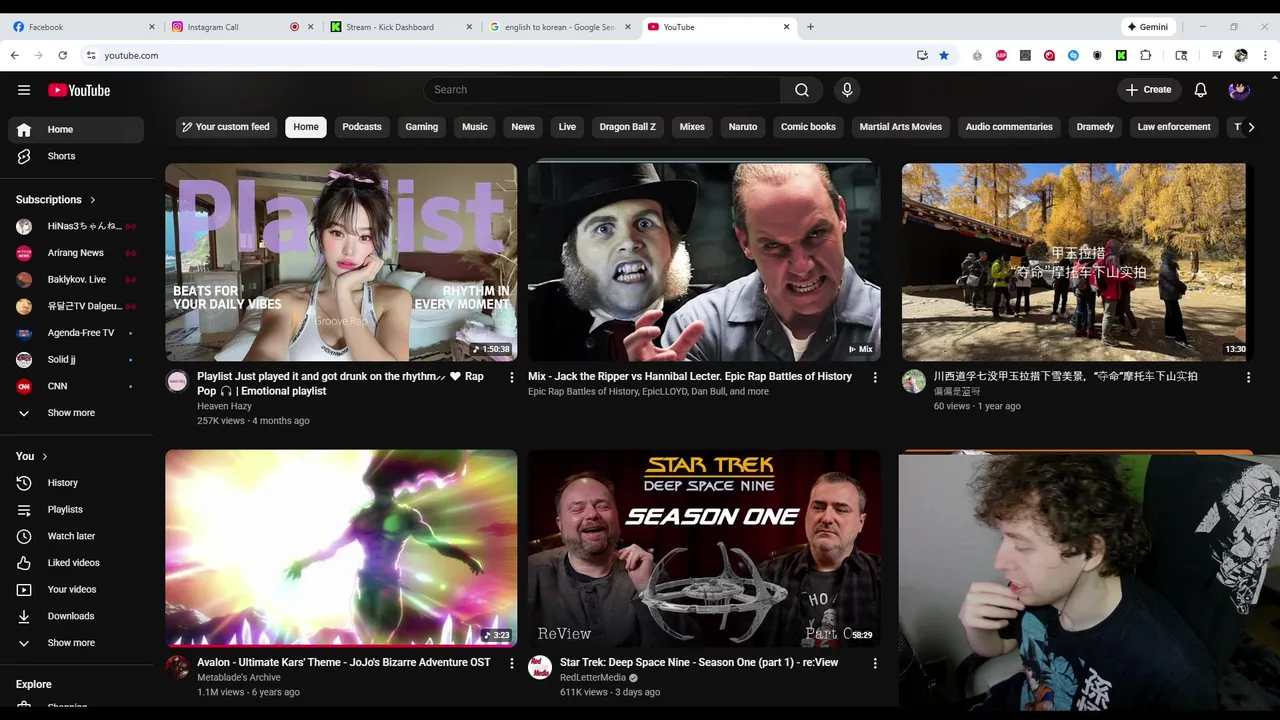Open Shorts in the sidebar
The width and height of the screenshot is (1280, 720).
[76, 156]
